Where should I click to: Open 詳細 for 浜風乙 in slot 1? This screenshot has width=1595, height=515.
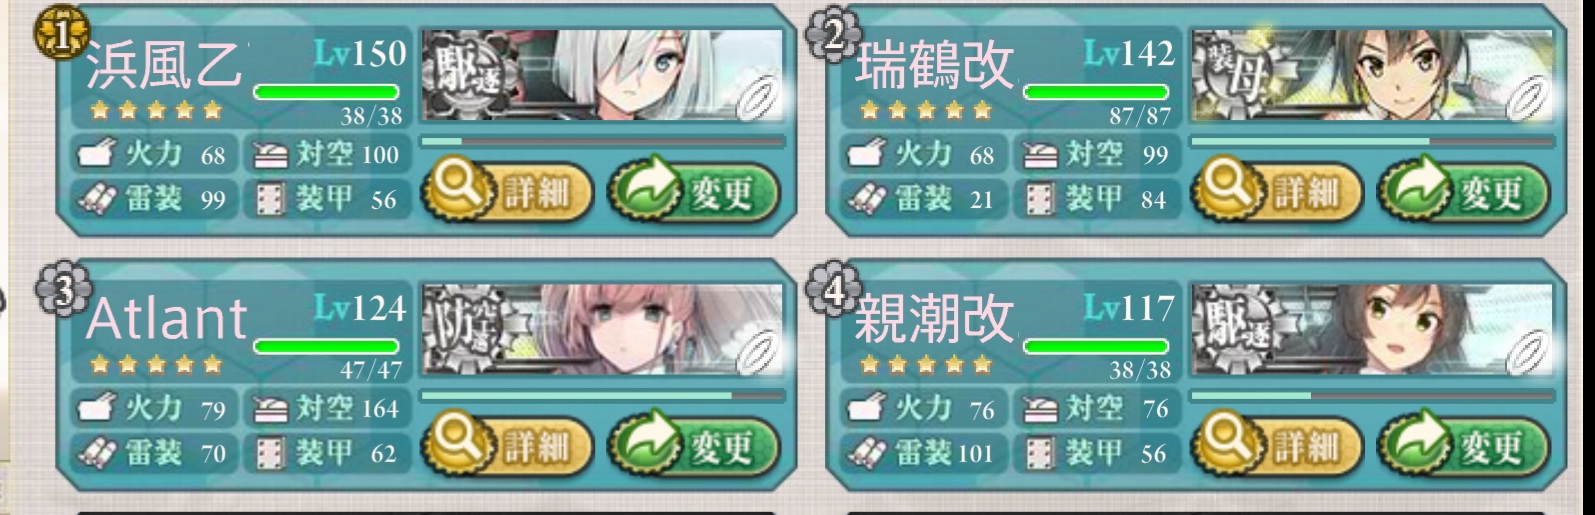coord(507,190)
